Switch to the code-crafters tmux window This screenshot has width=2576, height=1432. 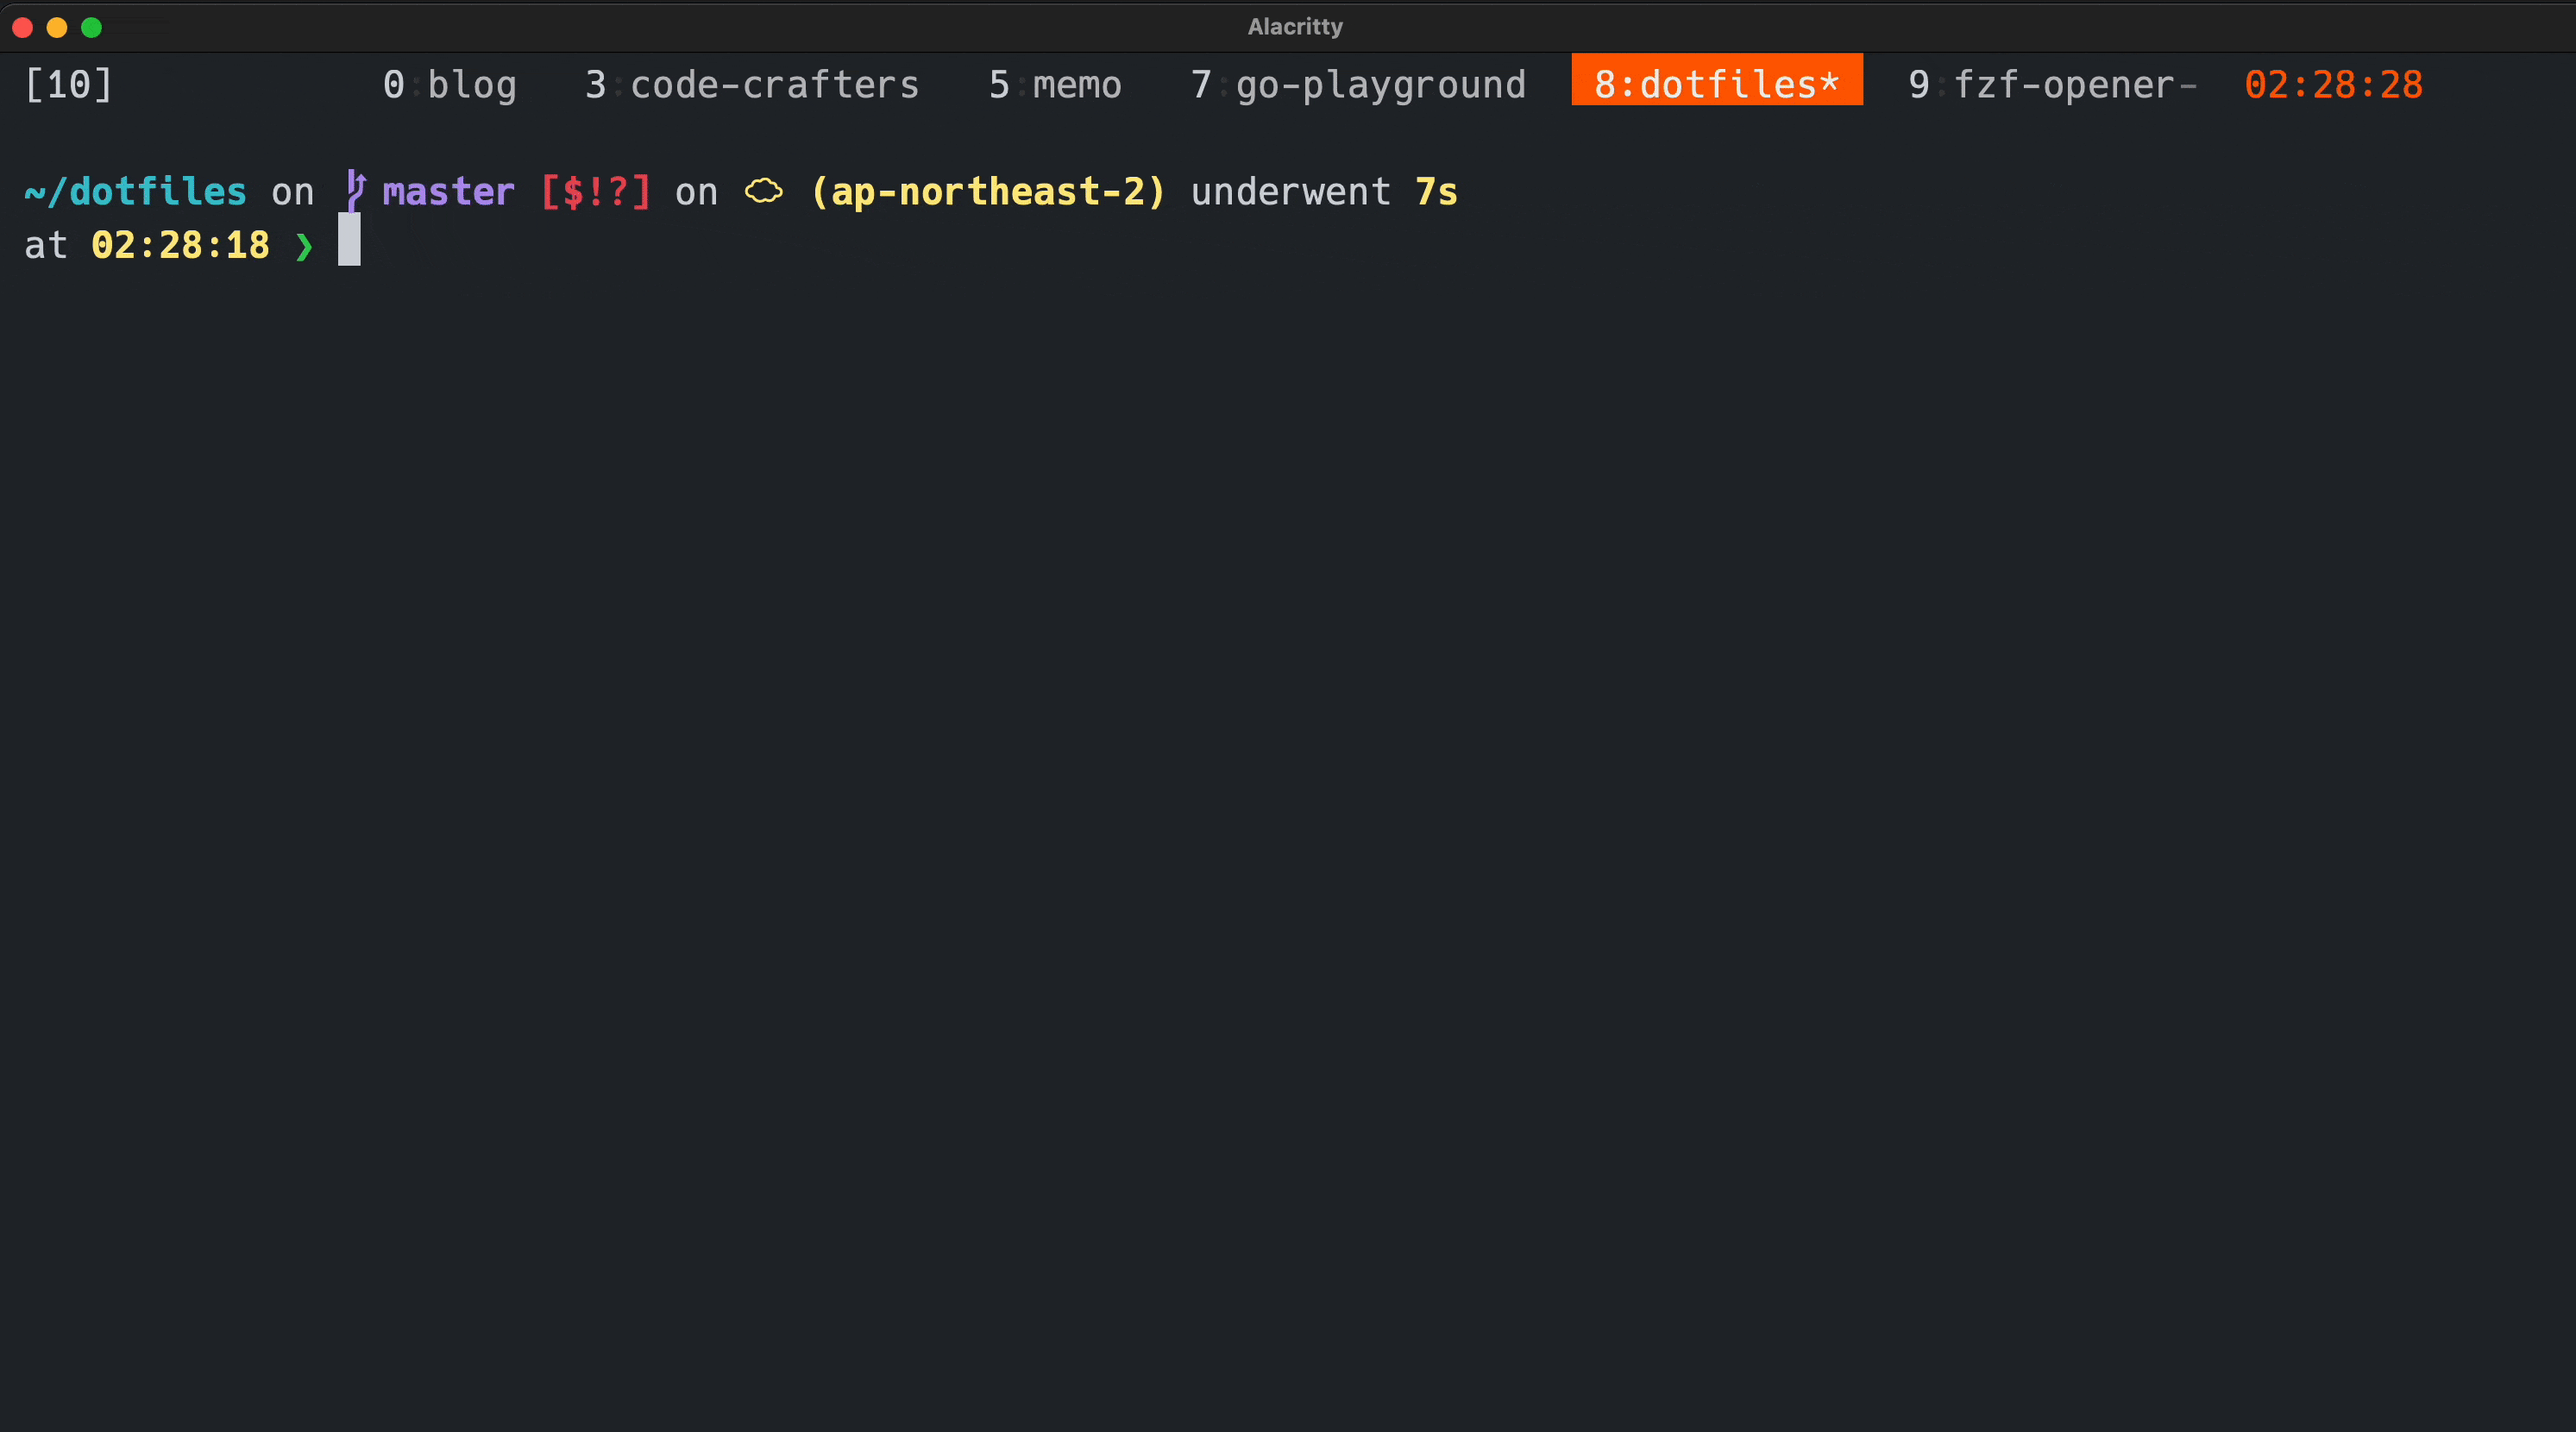(751, 84)
